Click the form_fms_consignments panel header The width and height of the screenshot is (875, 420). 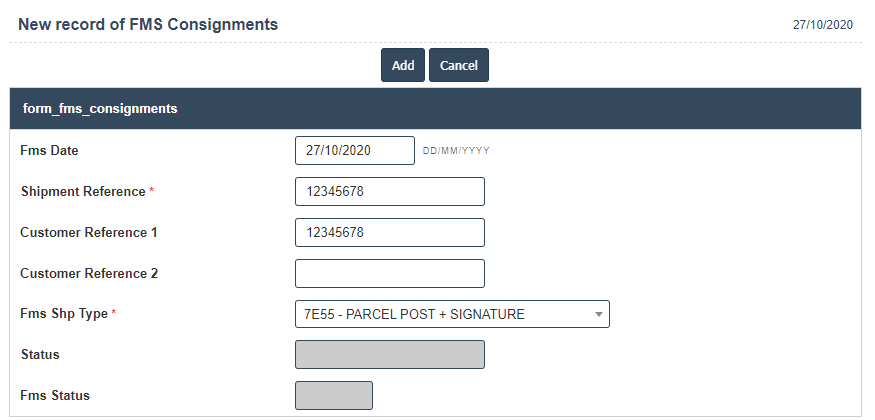coord(100,108)
